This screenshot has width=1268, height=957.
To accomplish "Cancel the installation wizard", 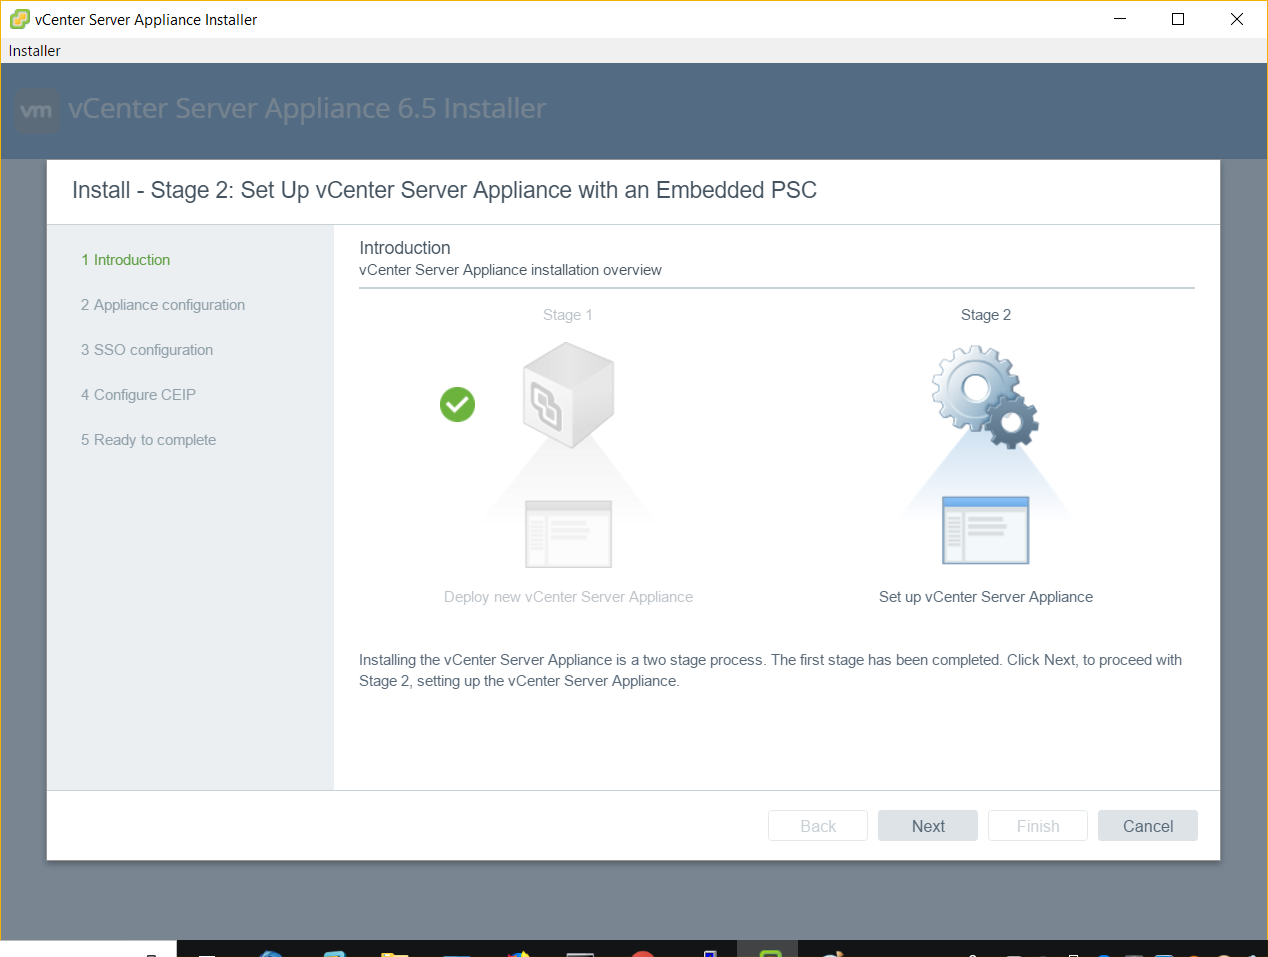I will coord(1148,826).
